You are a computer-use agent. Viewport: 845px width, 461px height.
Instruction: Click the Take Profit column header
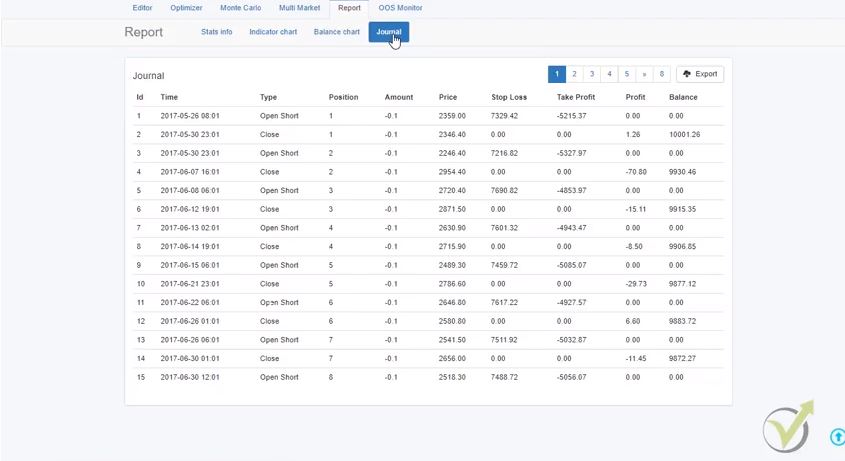coord(576,97)
